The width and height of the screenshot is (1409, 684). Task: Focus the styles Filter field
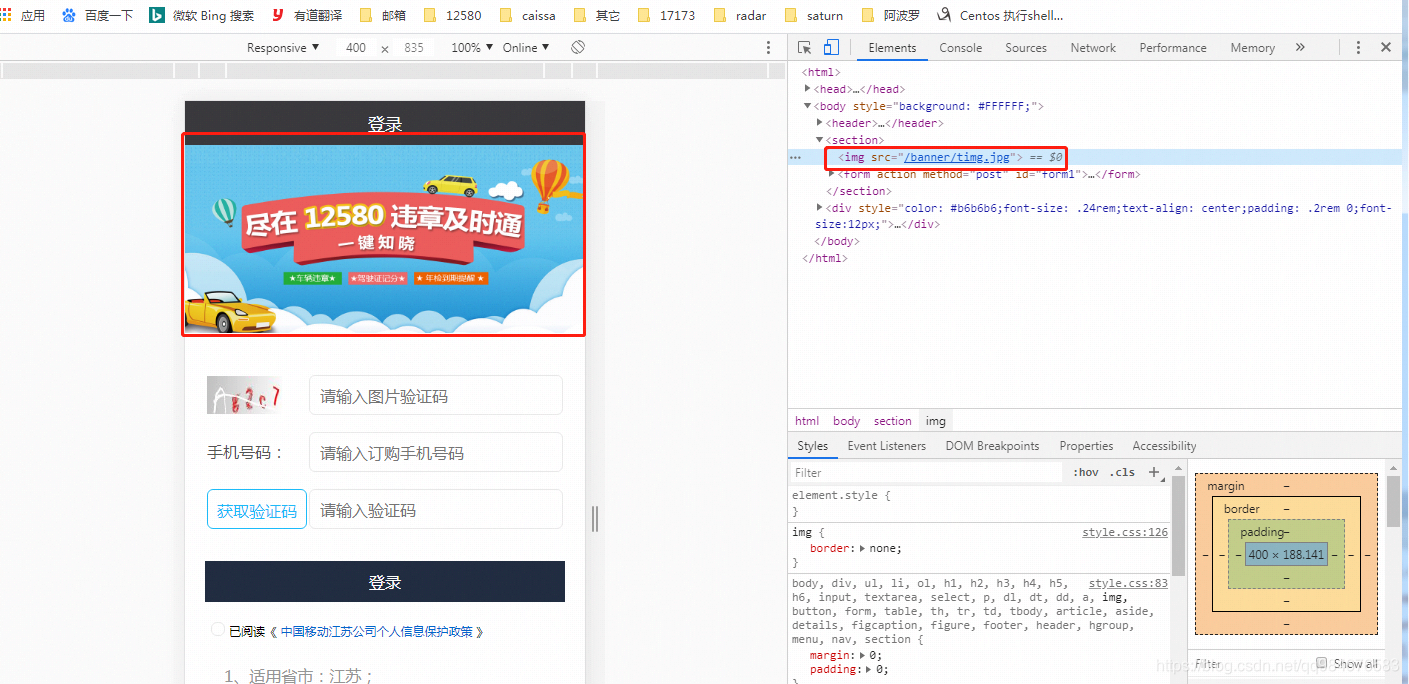click(926, 472)
